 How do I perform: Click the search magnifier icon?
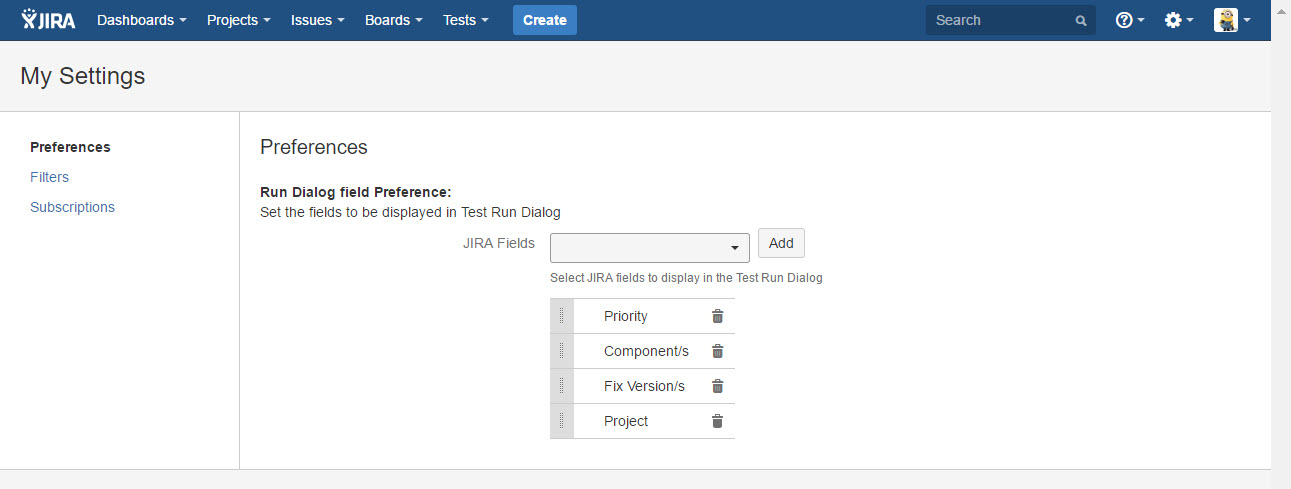pos(1080,20)
